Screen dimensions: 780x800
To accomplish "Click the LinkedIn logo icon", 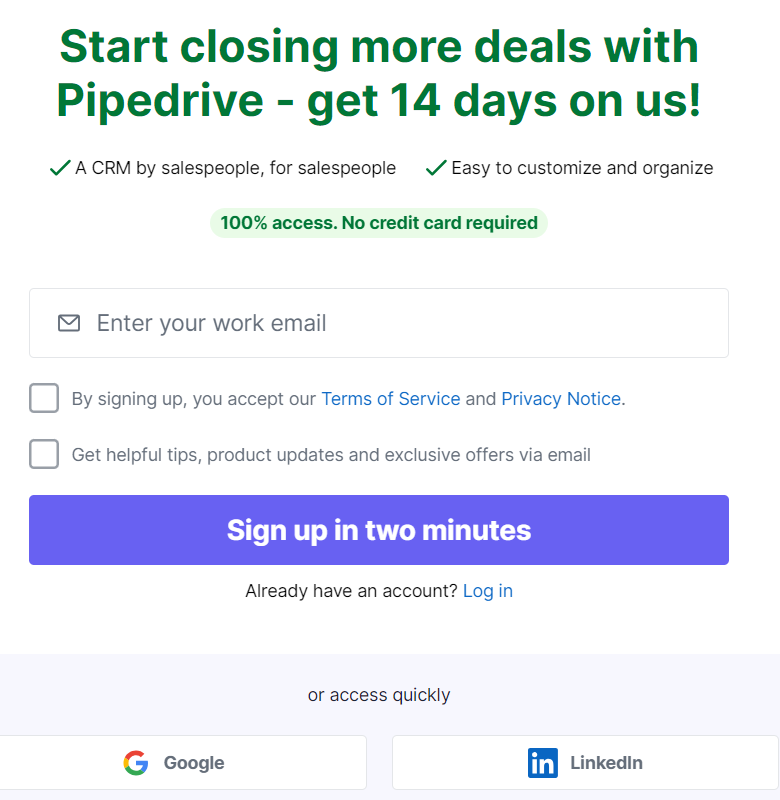I will pos(543,763).
